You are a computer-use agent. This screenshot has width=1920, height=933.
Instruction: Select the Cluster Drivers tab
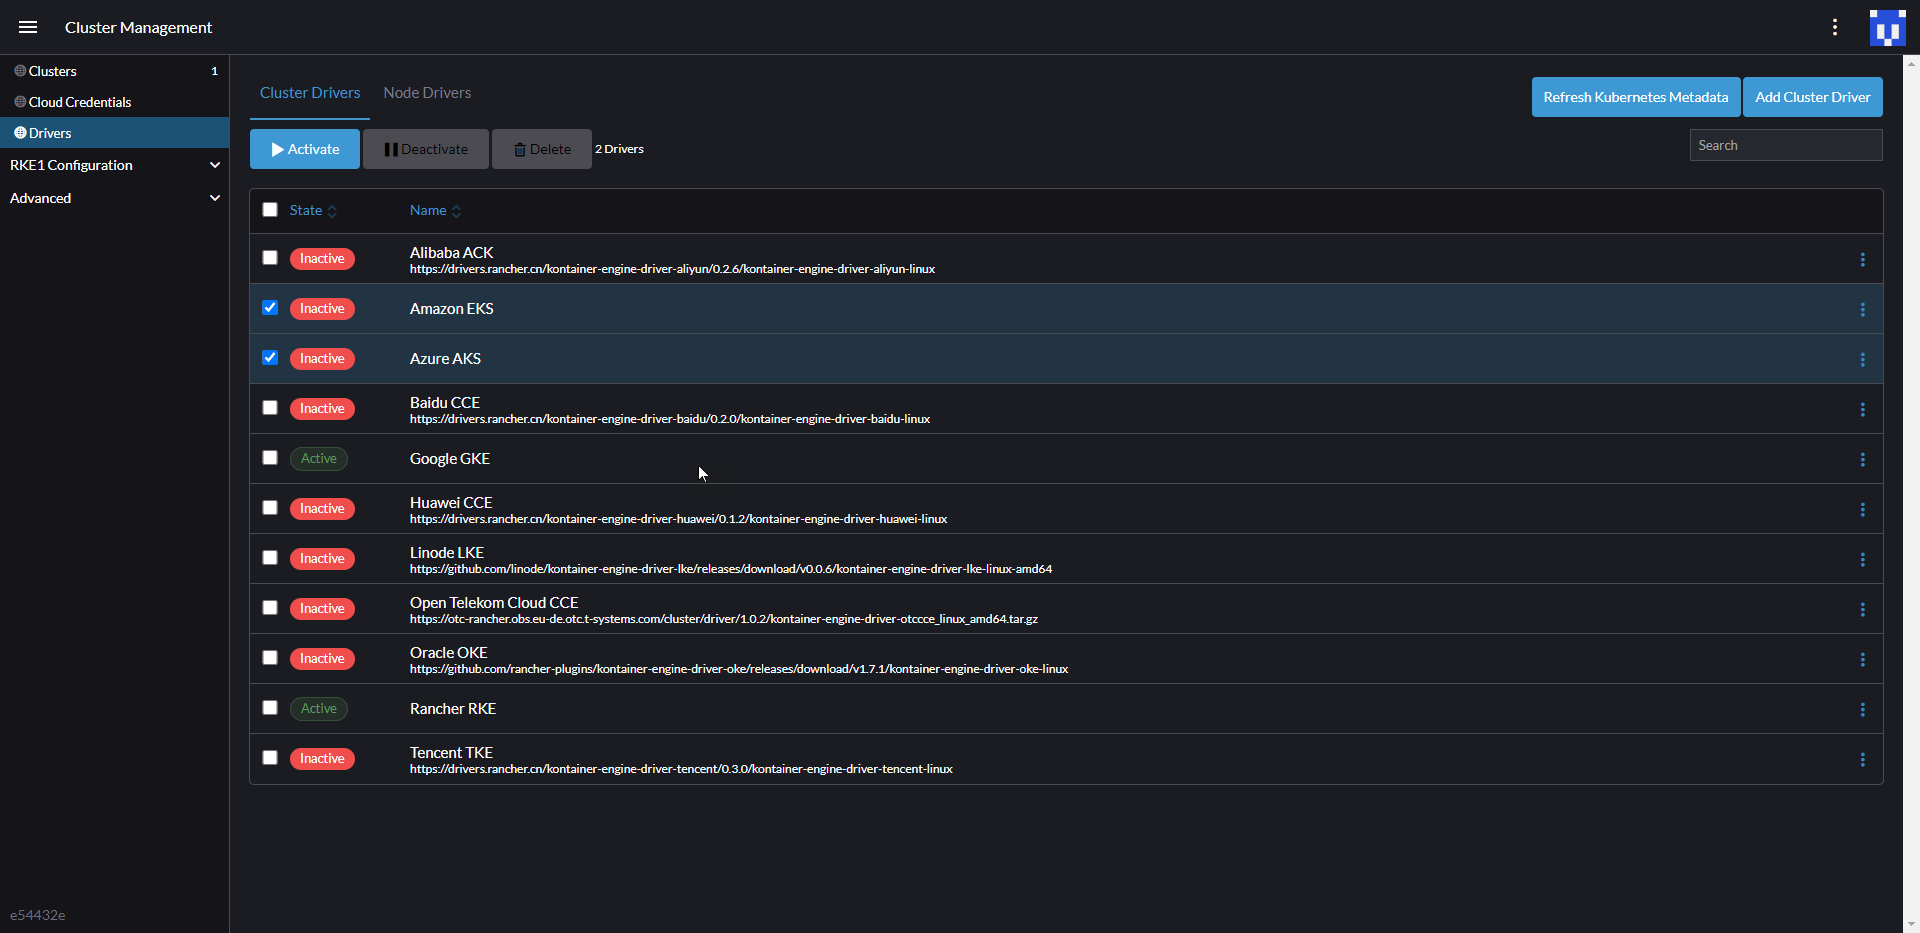309,92
